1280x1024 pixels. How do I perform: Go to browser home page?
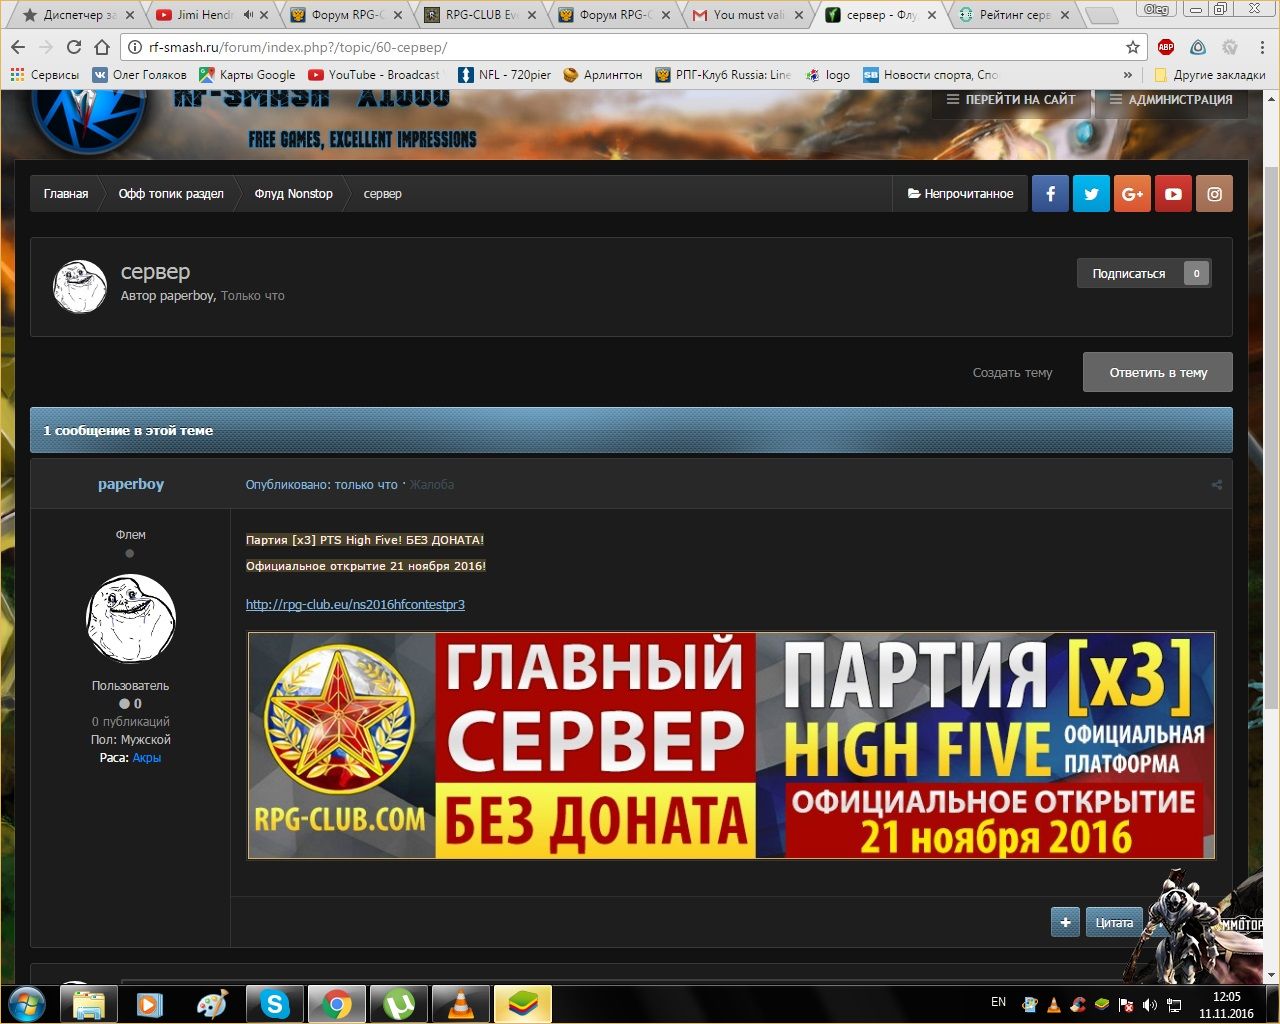[x=102, y=47]
